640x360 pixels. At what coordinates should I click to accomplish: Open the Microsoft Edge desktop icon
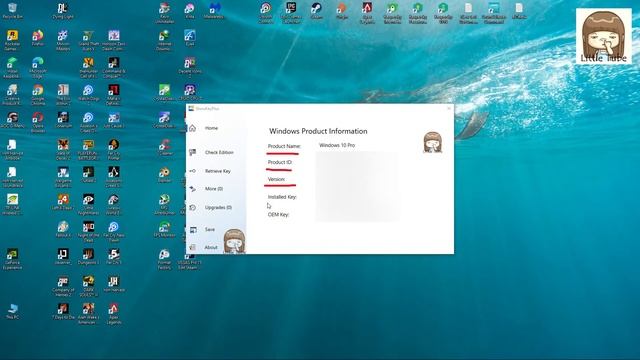(x=38, y=67)
